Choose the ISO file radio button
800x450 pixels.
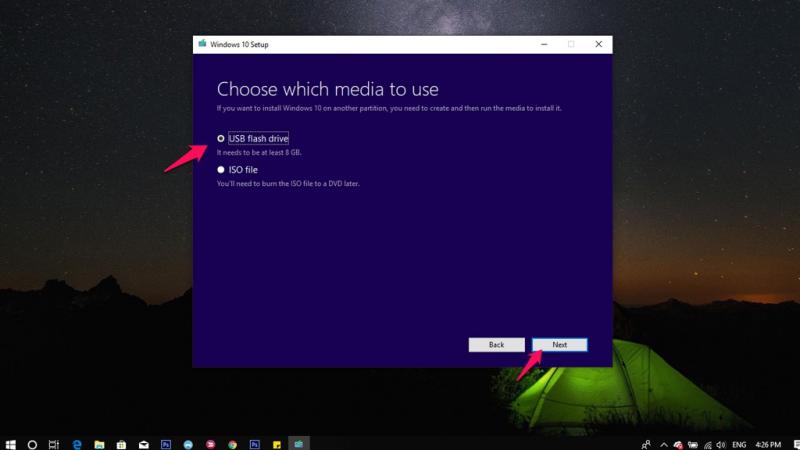pyautogui.click(x=221, y=170)
